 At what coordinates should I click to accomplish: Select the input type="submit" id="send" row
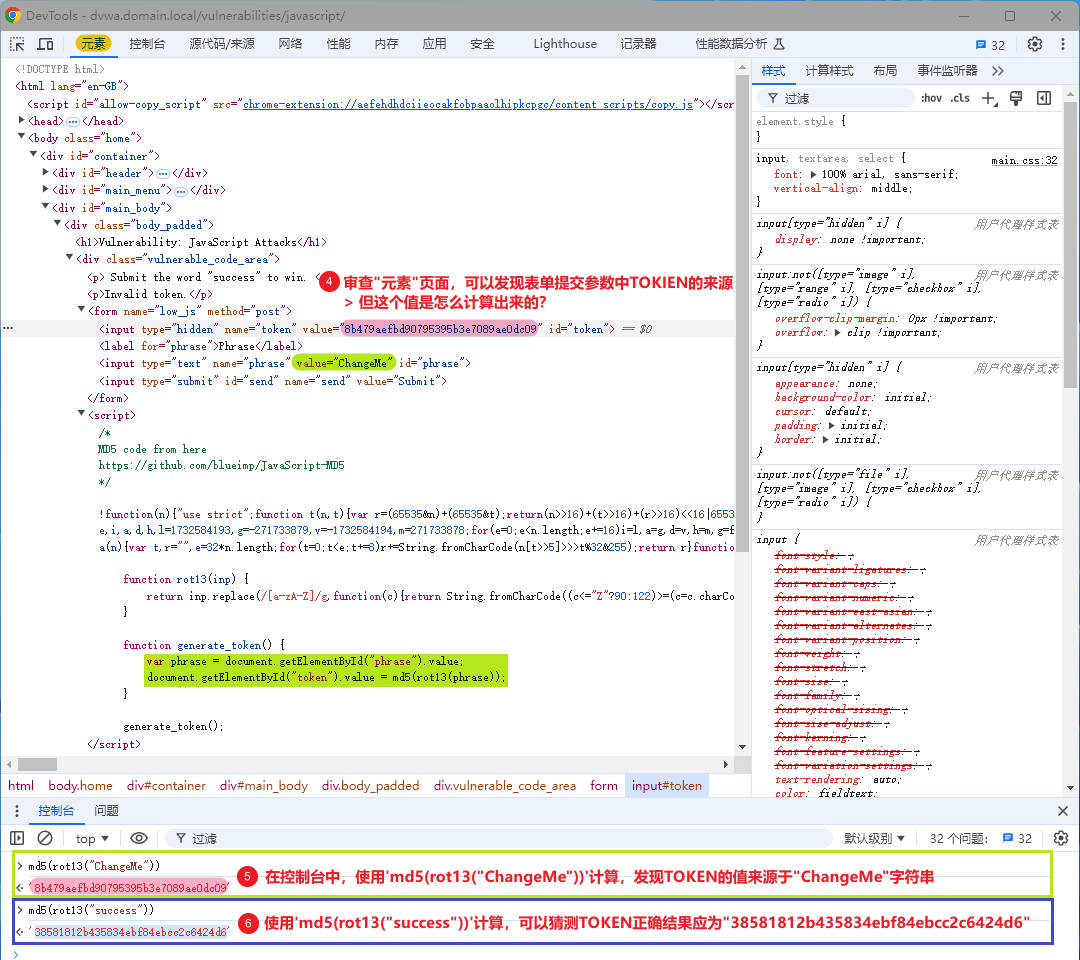click(x=273, y=381)
